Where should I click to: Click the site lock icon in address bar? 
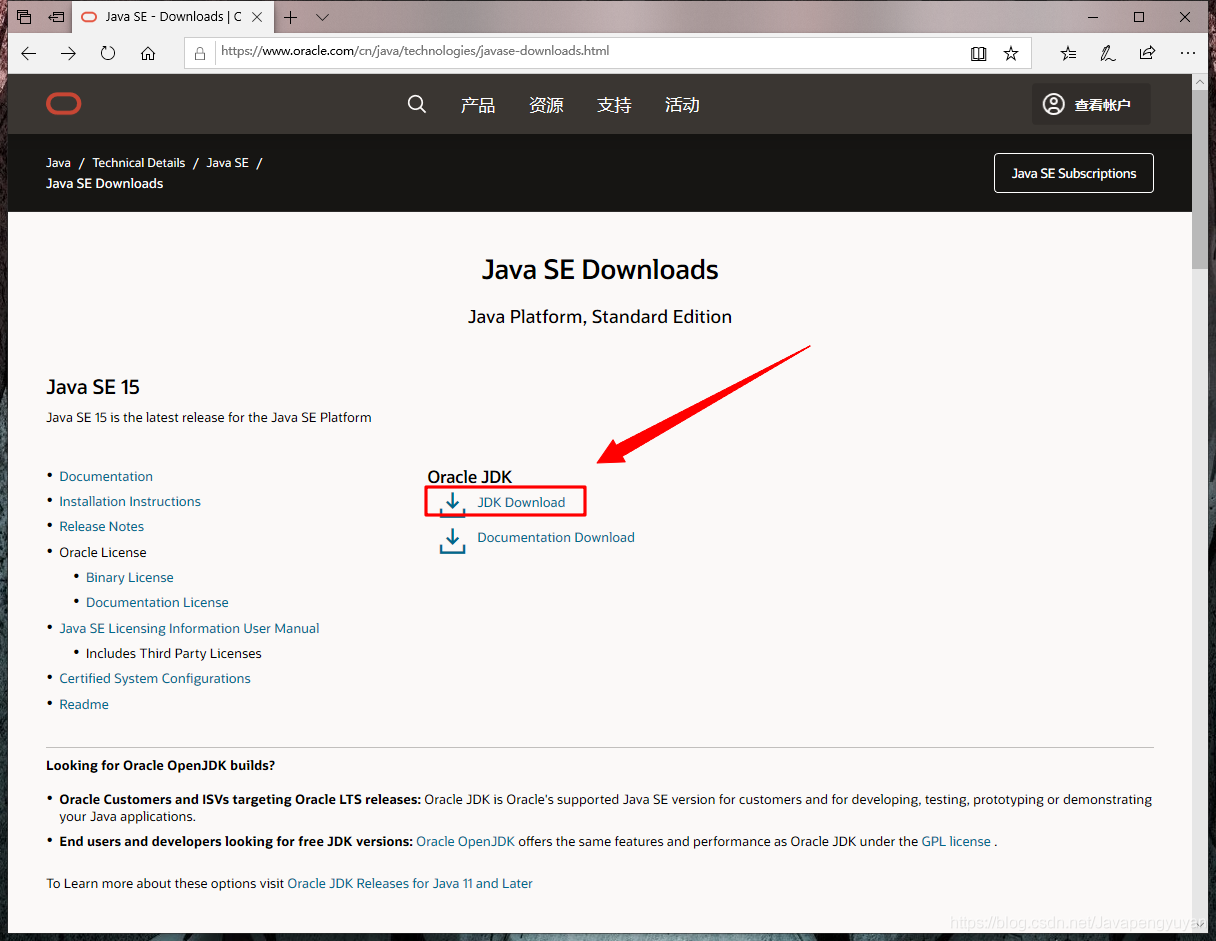[x=200, y=53]
